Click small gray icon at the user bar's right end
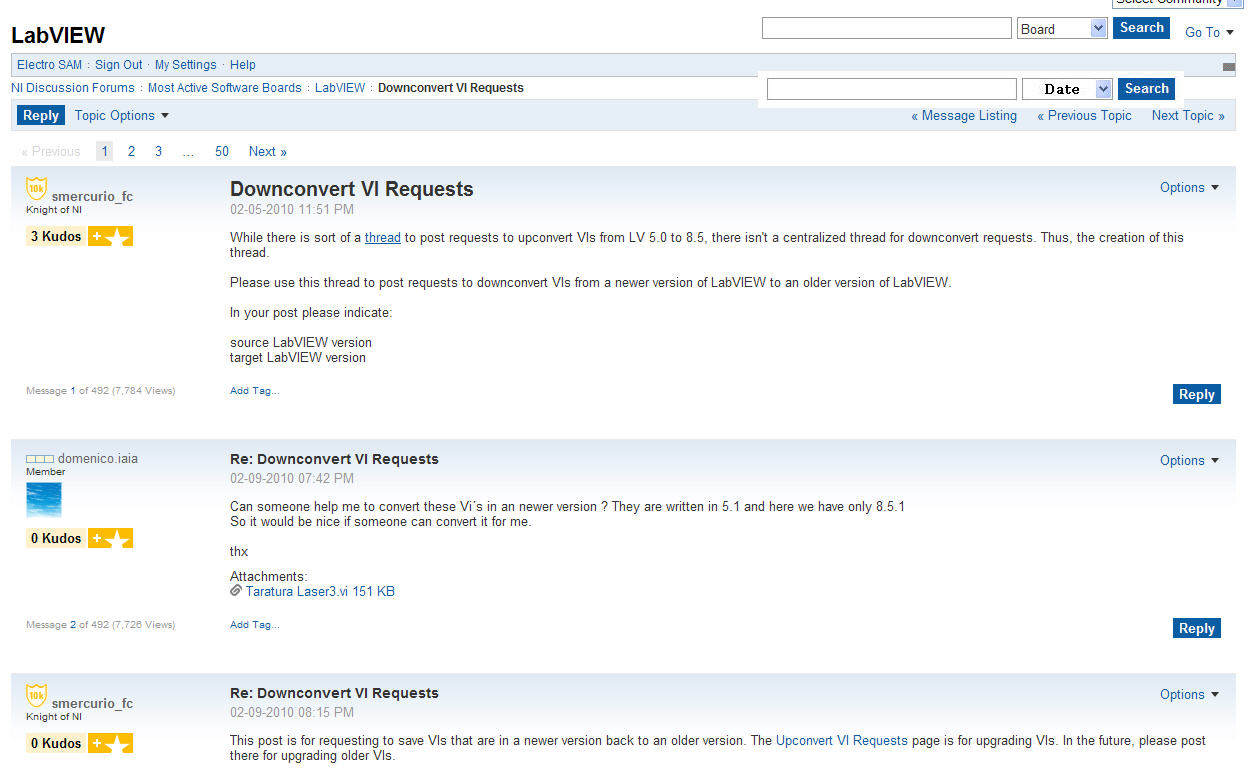1249x775 pixels. point(1229,67)
